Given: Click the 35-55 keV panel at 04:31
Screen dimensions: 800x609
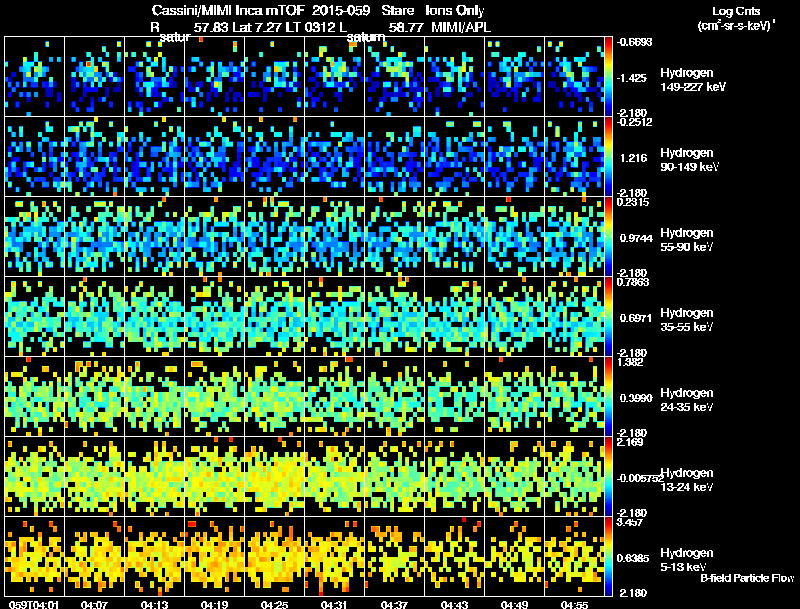Looking at the screenshot, I should point(335,317).
